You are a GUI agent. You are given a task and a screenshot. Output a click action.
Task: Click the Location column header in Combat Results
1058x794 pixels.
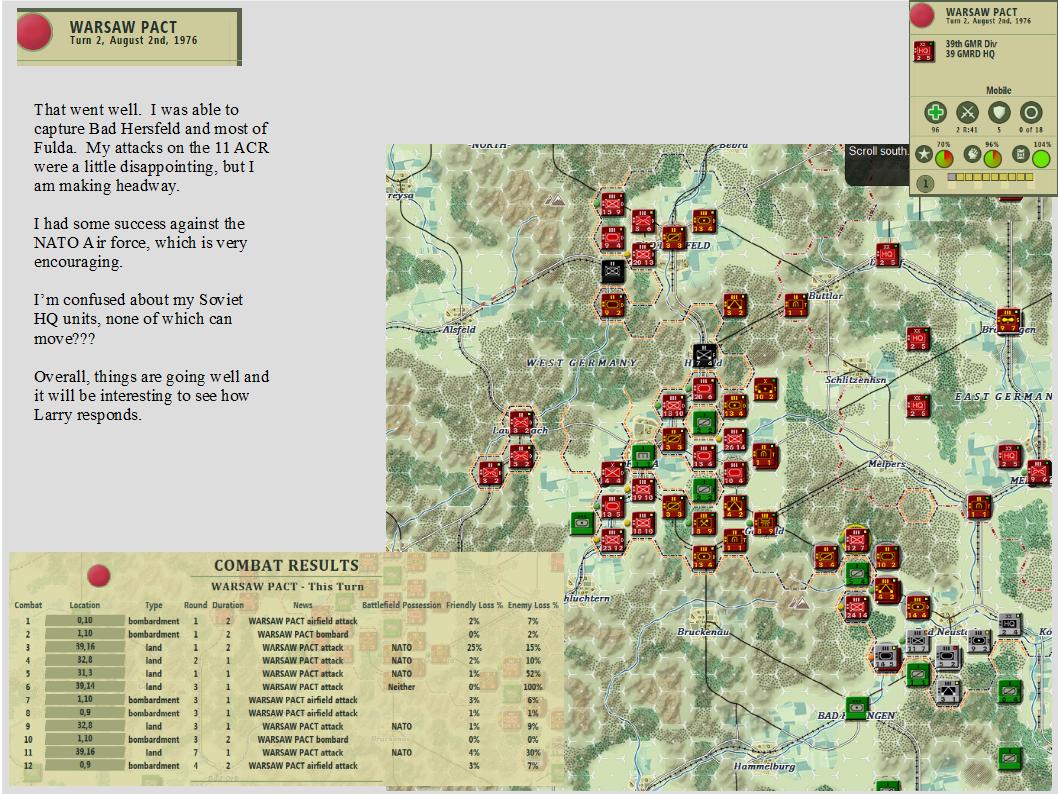point(84,605)
